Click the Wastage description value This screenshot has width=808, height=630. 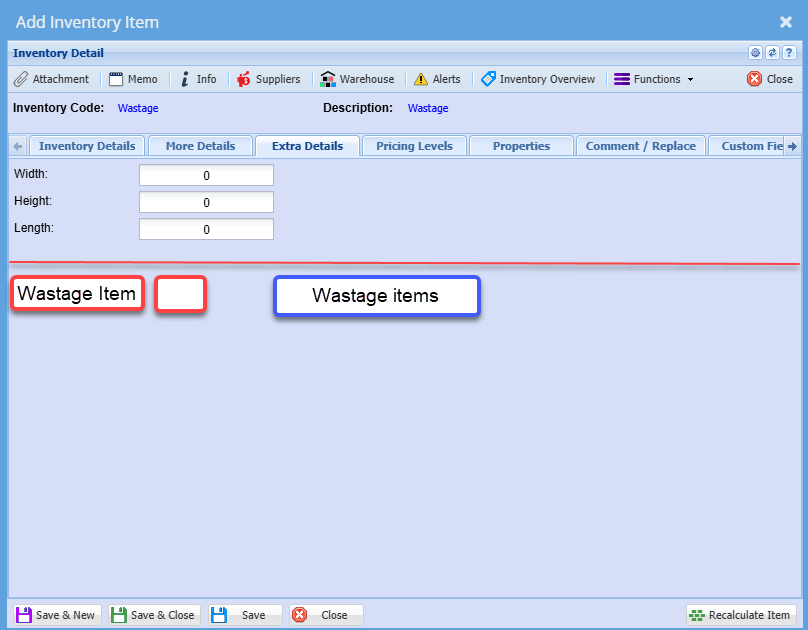tap(428, 108)
